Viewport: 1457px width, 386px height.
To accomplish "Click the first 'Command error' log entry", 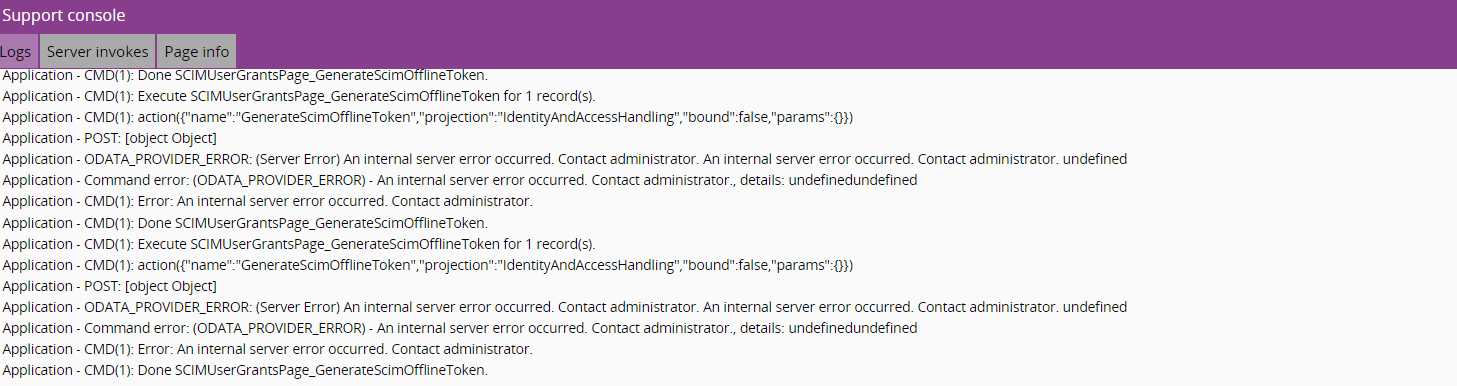I will 459,180.
